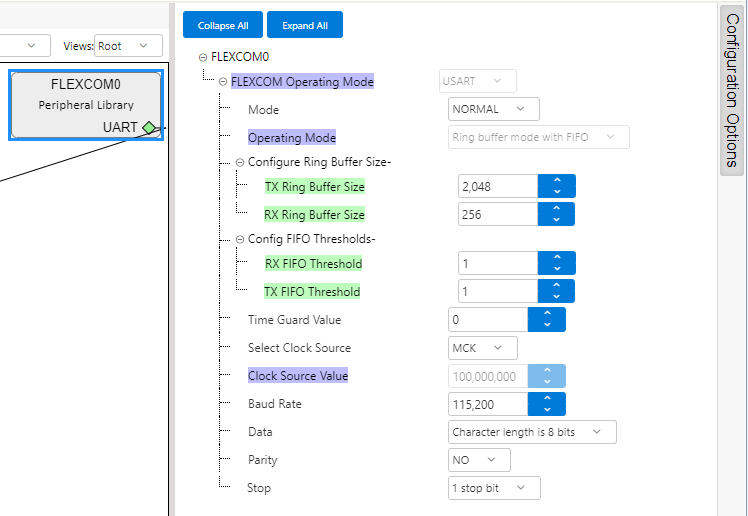Open the Mode dropdown showing NORMAL
Image resolution: width=748 pixels, height=516 pixels.
(493, 109)
